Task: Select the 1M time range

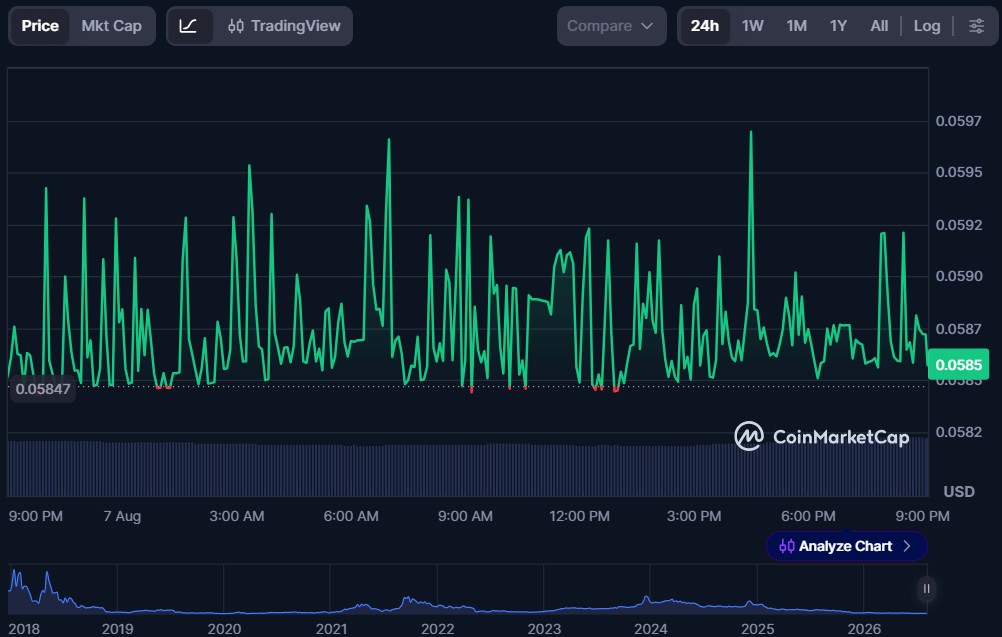Action: [796, 26]
